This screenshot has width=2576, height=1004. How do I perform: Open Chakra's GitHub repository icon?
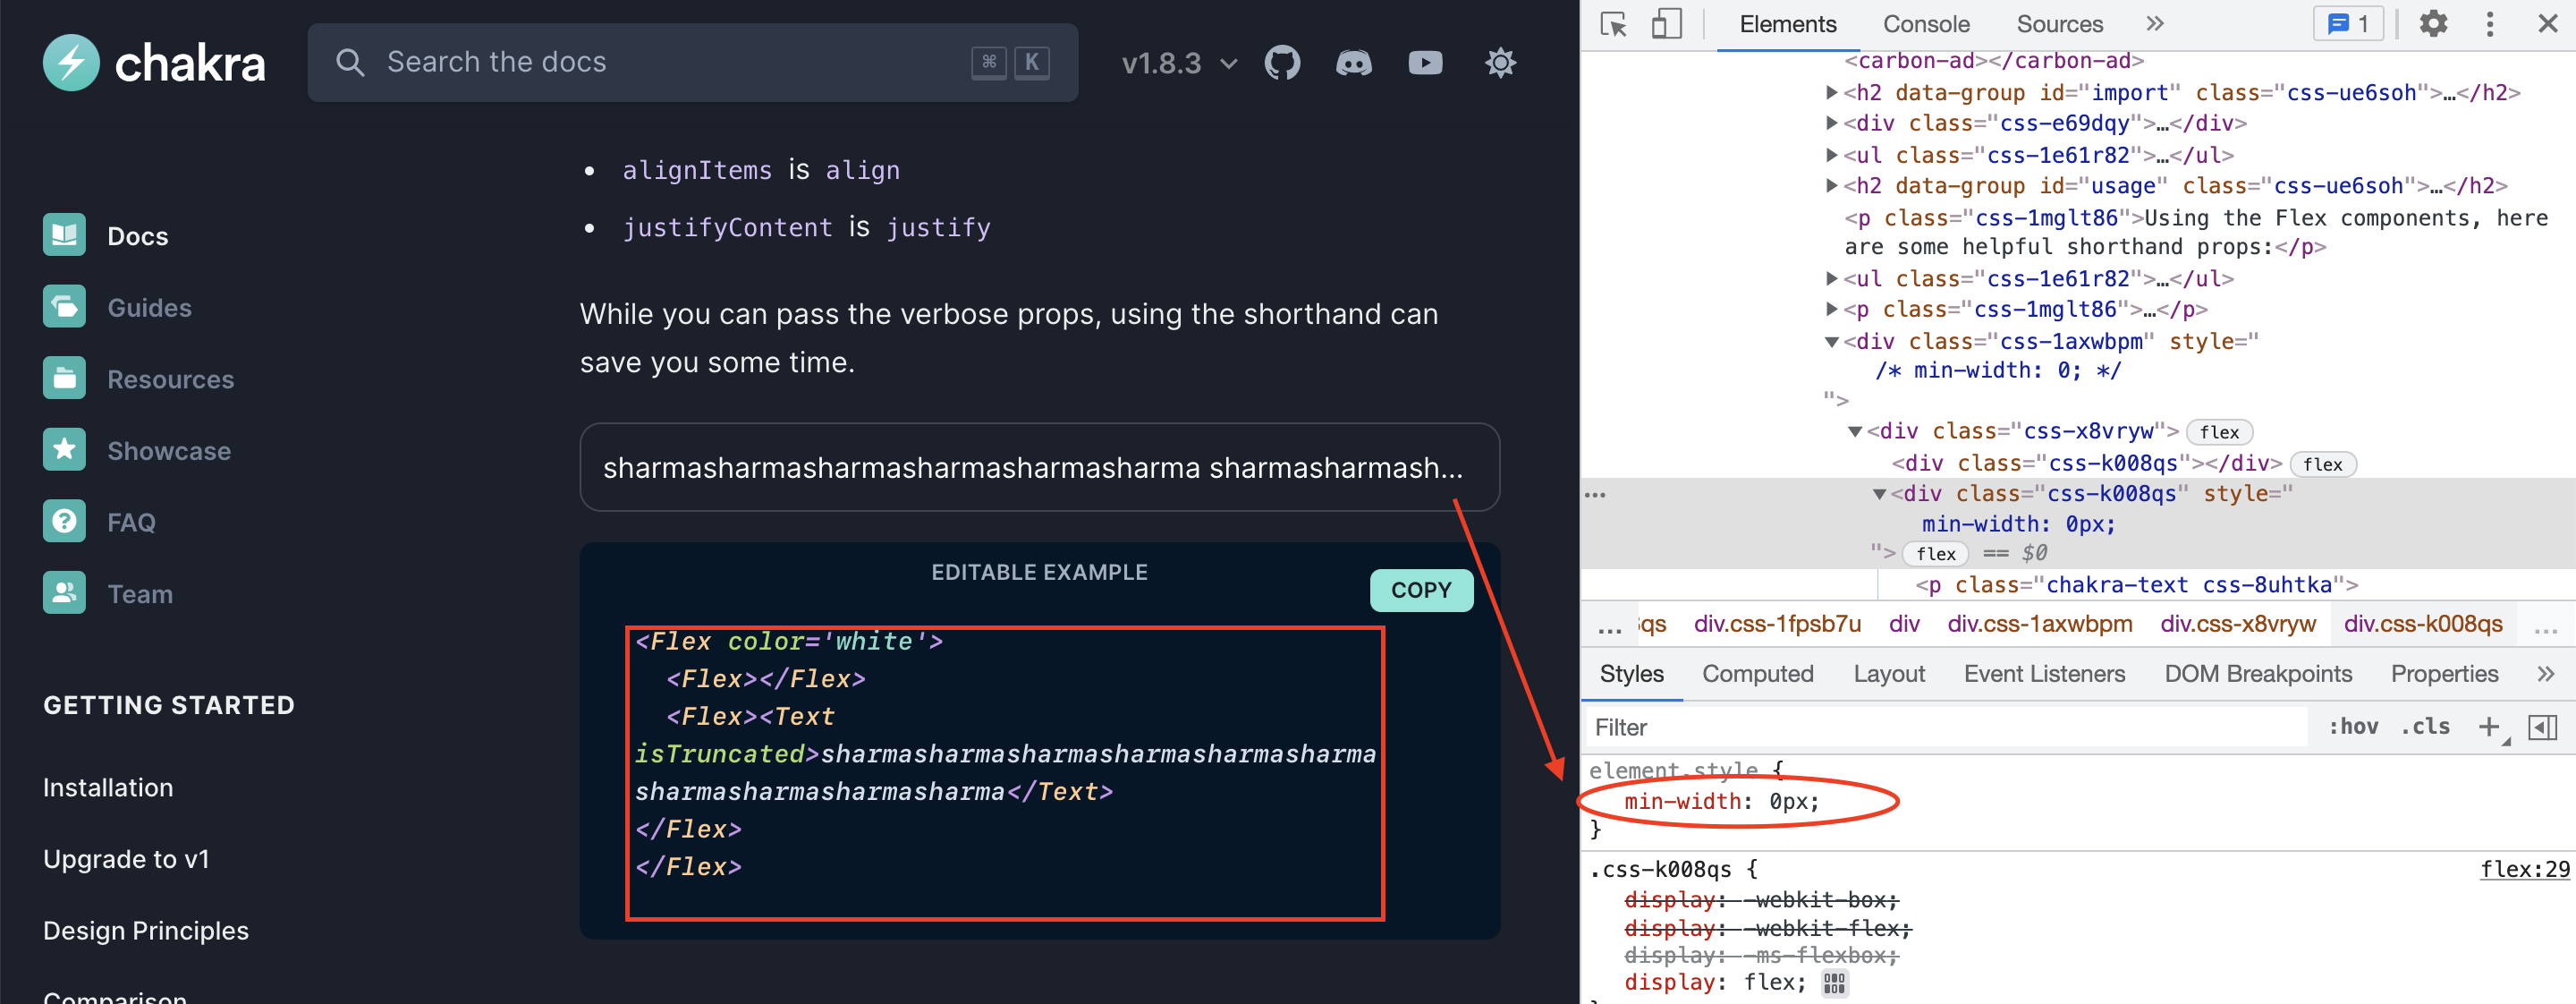coord(1283,62)
